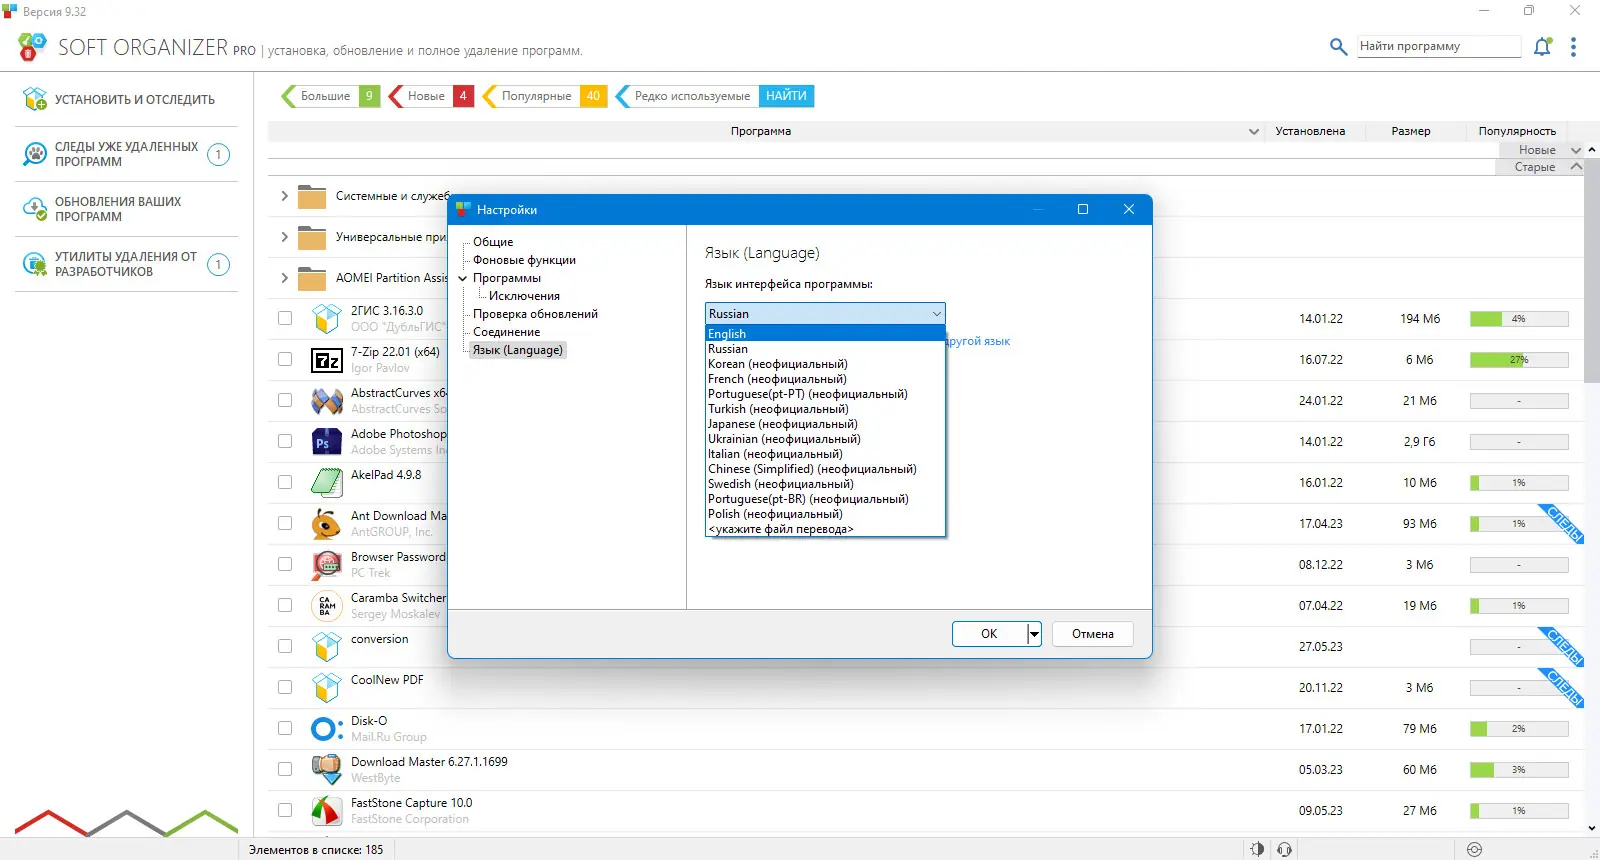
Task: Select the FastStone Capture program icon
Action: pos(327,811)
